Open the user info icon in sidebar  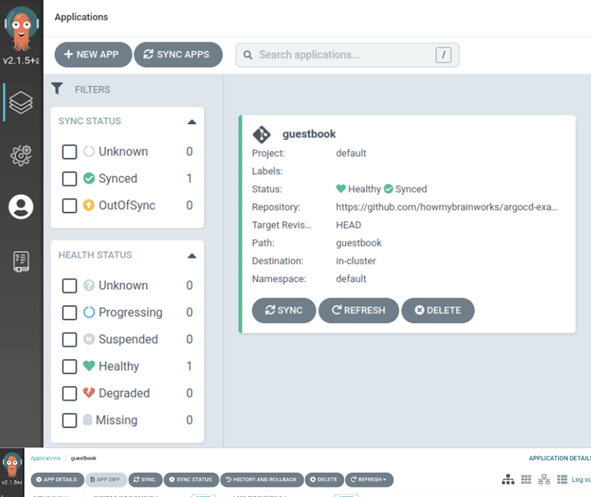click(21, 207)
